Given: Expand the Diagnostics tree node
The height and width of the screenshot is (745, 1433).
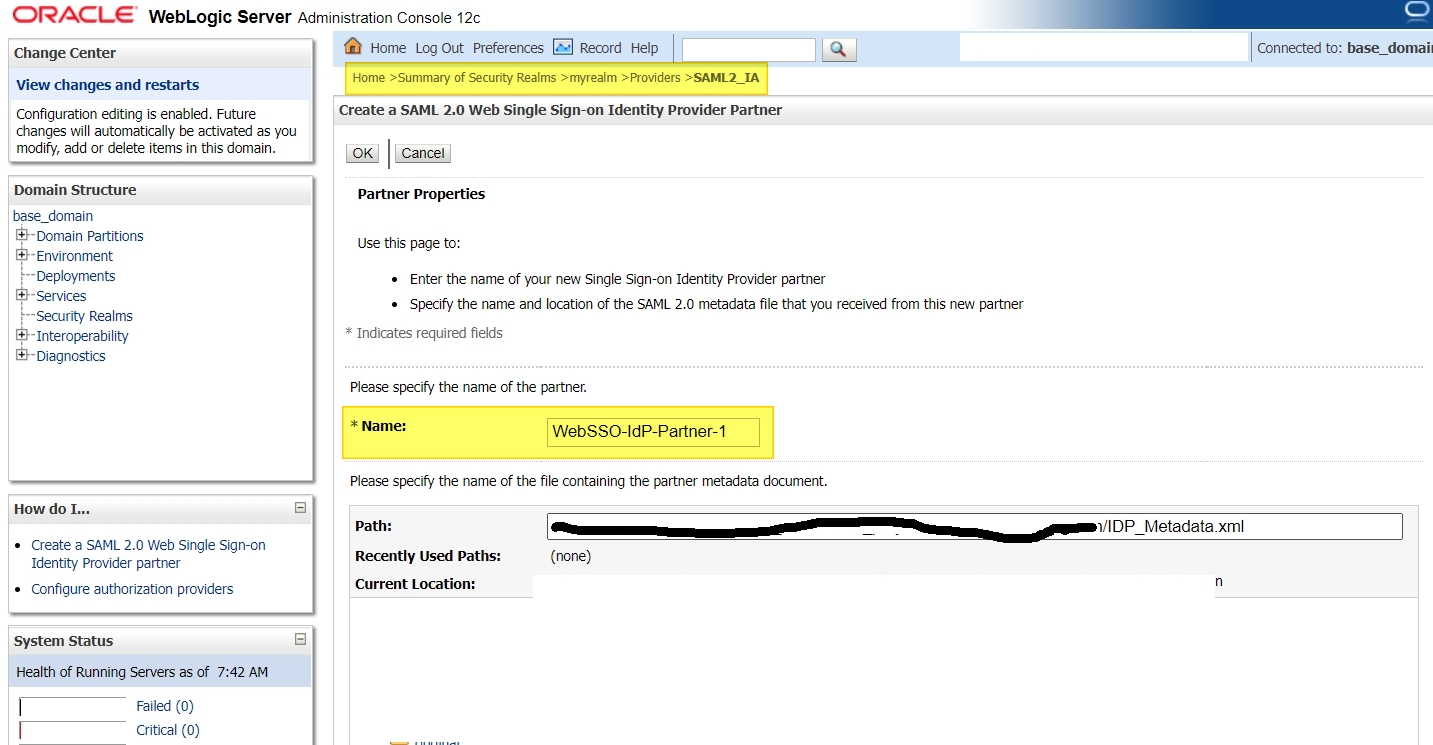Looking at the screenshot, I should click(x=22, y=355).
